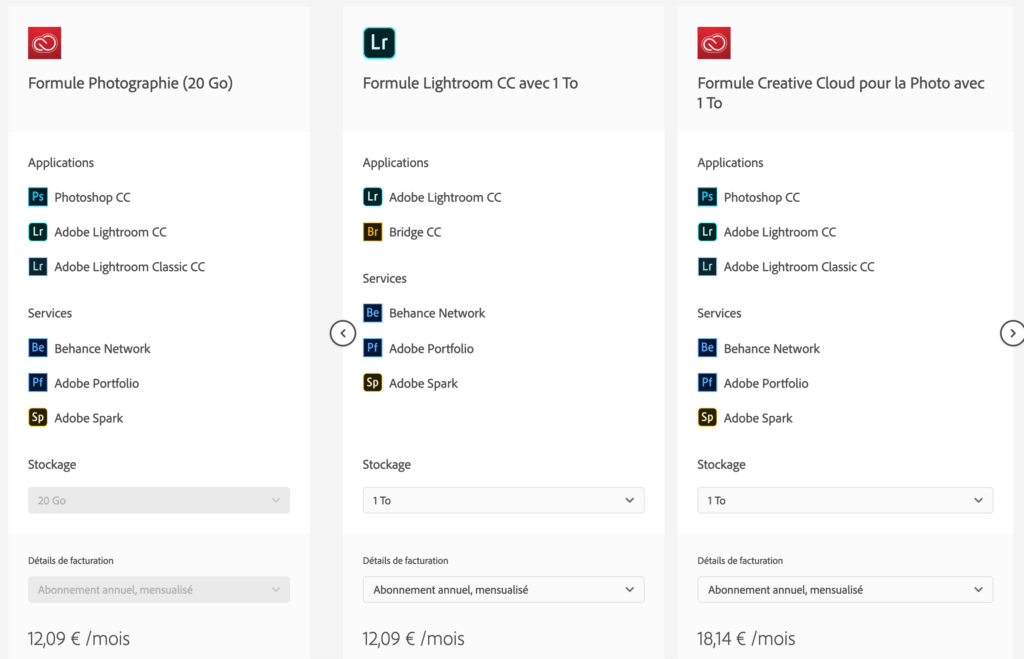The width and height of the screenshot is (1024, 659).
Task: Click Adobe Lightroom Classic CC label in Creative Cloud card
Action: (799, 267)
